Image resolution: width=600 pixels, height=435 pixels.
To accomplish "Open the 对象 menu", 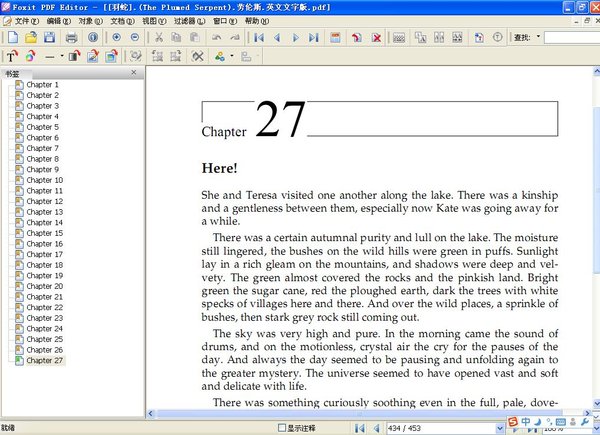I will (90, 21).
